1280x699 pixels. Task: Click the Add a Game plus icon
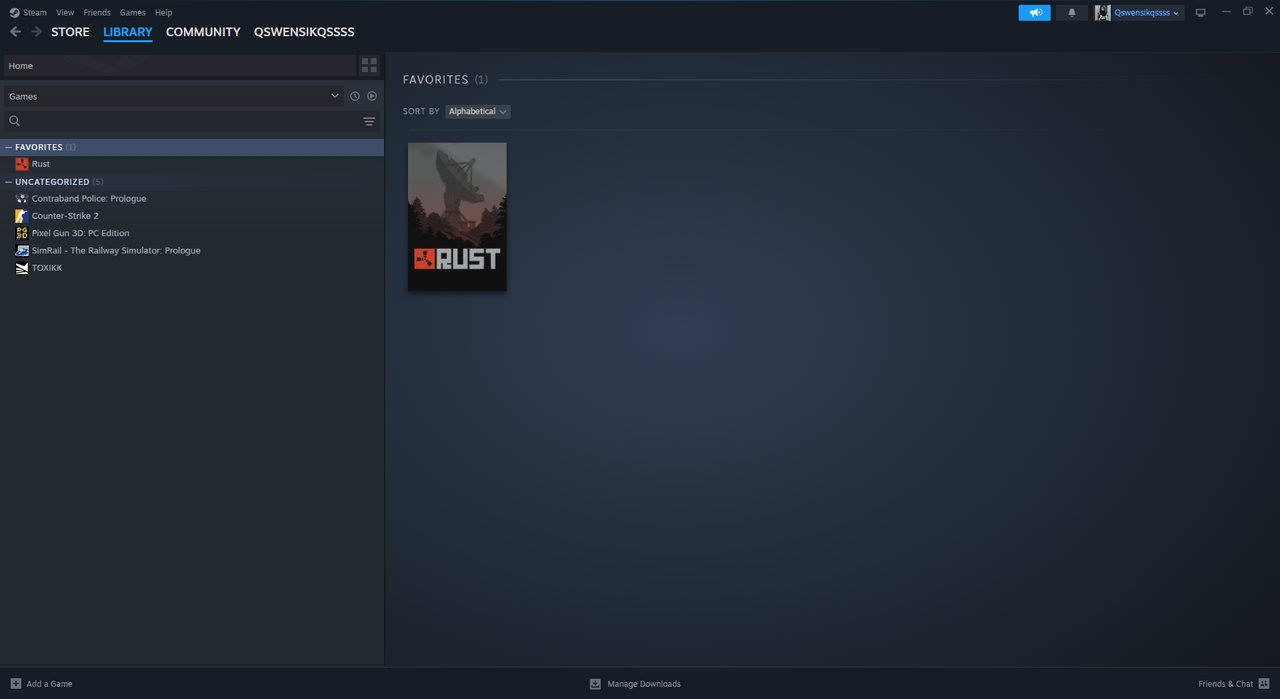[x=15, y=684]
